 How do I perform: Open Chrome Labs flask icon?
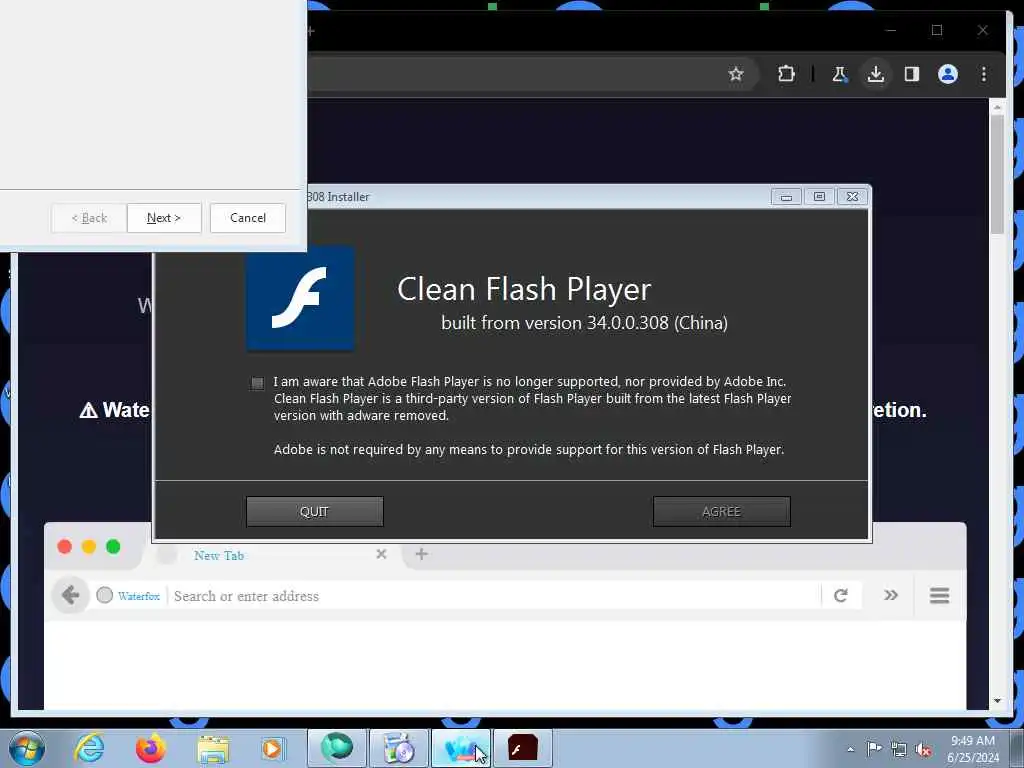click(840, 74)
